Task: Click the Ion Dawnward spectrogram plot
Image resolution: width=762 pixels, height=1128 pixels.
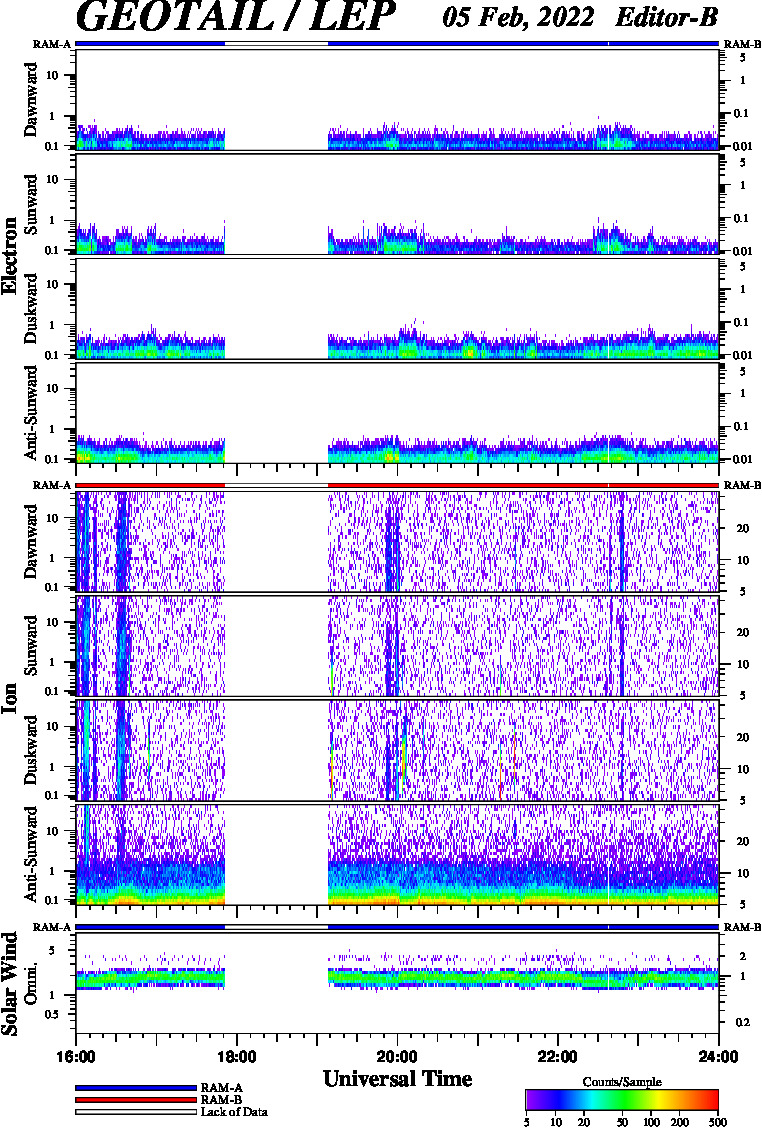Action: 397,542
